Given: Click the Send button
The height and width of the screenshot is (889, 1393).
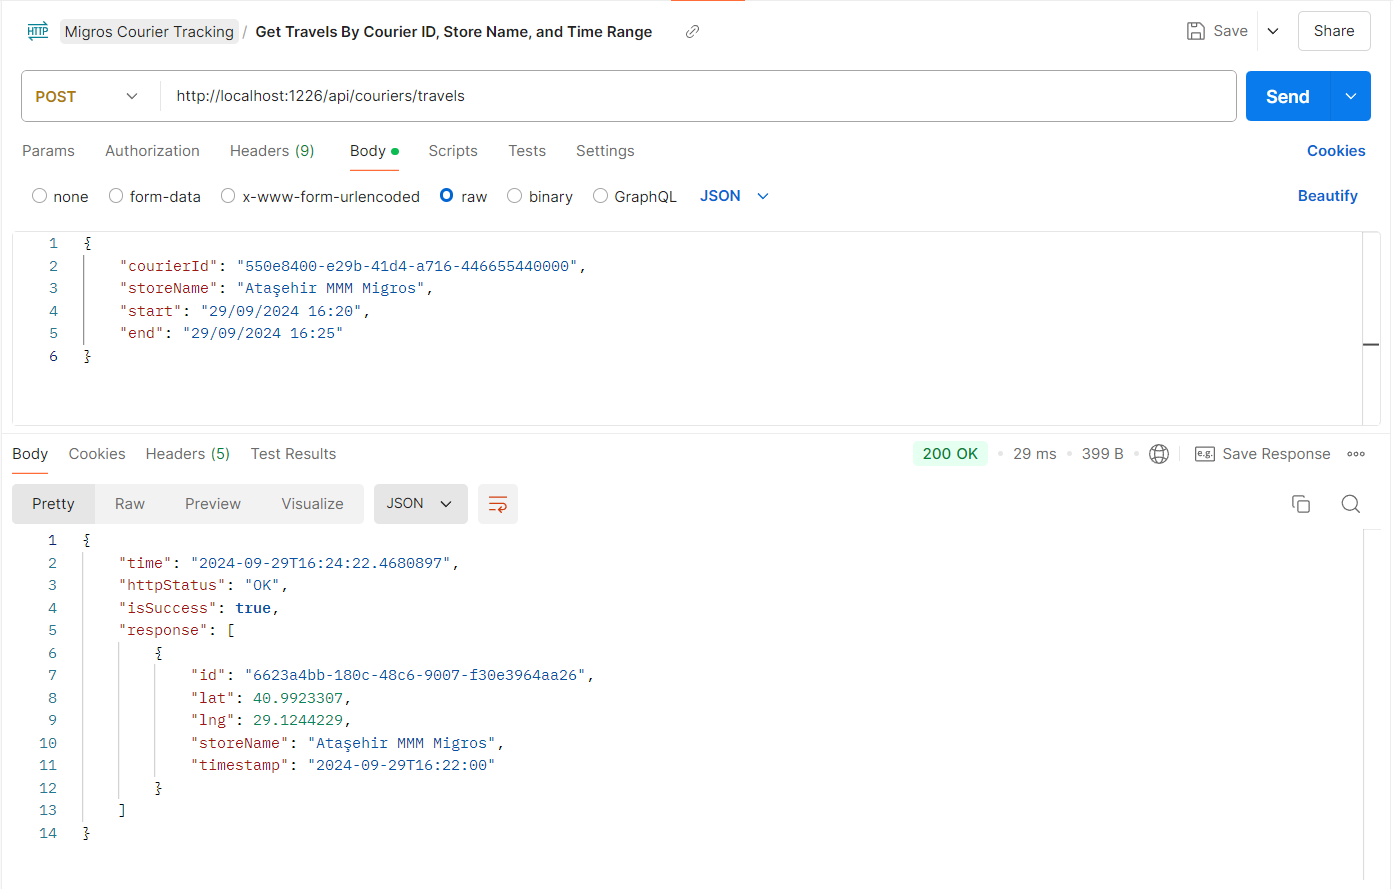Looking at the screenshot, I should click(x=1288, y=96).
